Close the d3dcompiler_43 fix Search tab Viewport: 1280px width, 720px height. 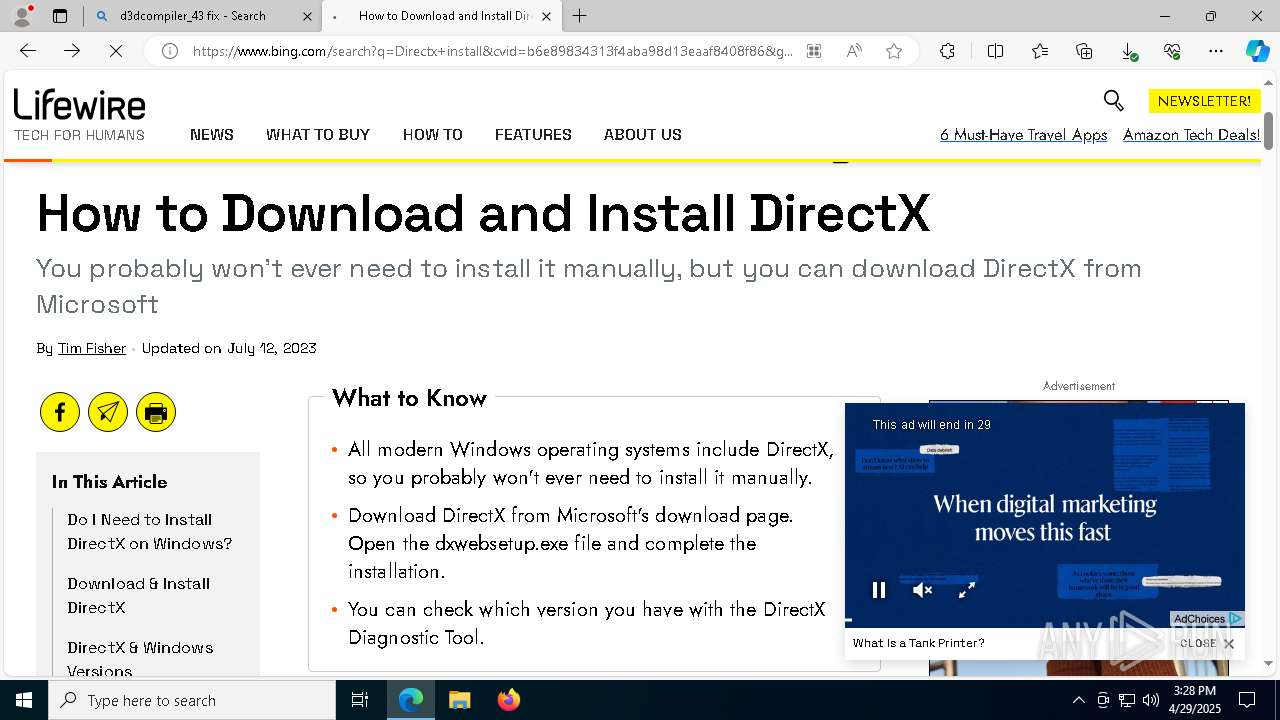(x=307, y=16)
